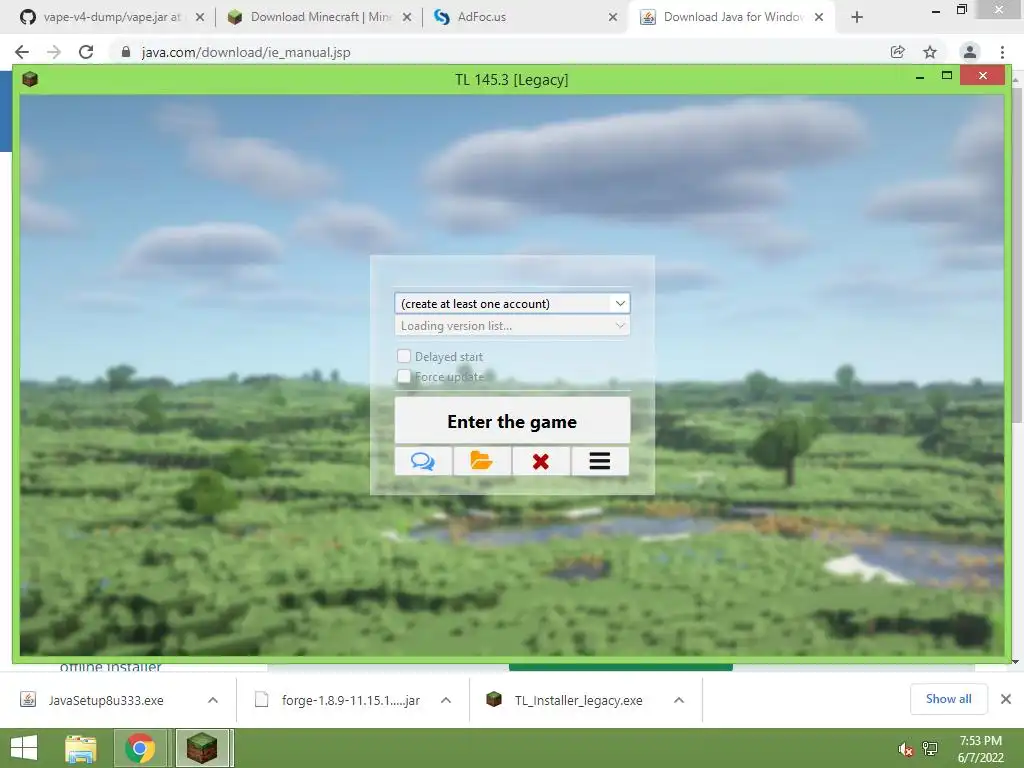Viewport: 1024px width, 768px height.
Task: Close the AdFoc.us tab
Action: [x=613, y=17]
